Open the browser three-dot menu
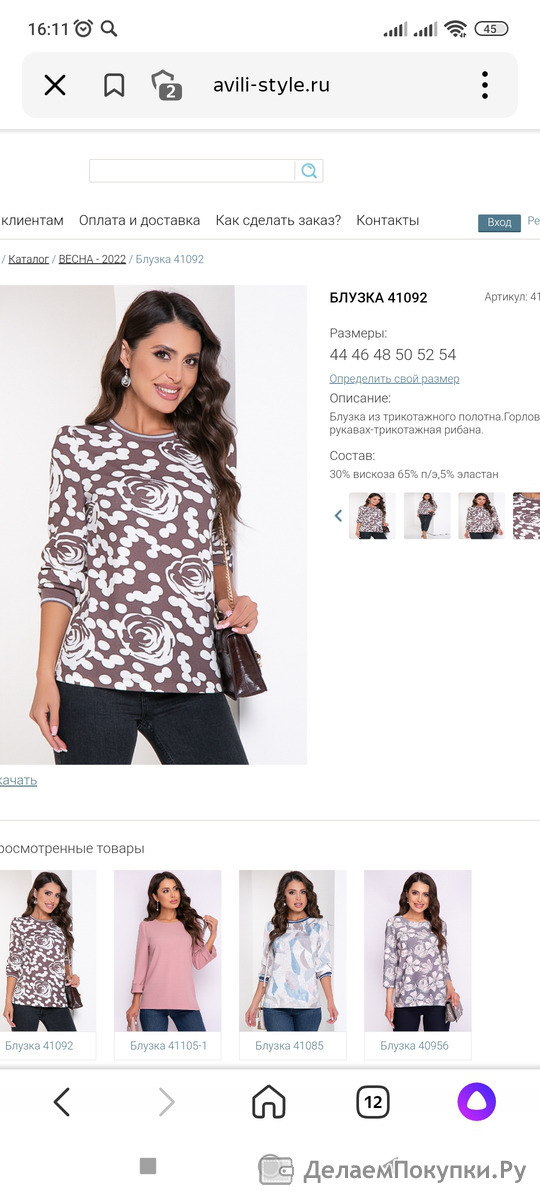 (485, 85)
